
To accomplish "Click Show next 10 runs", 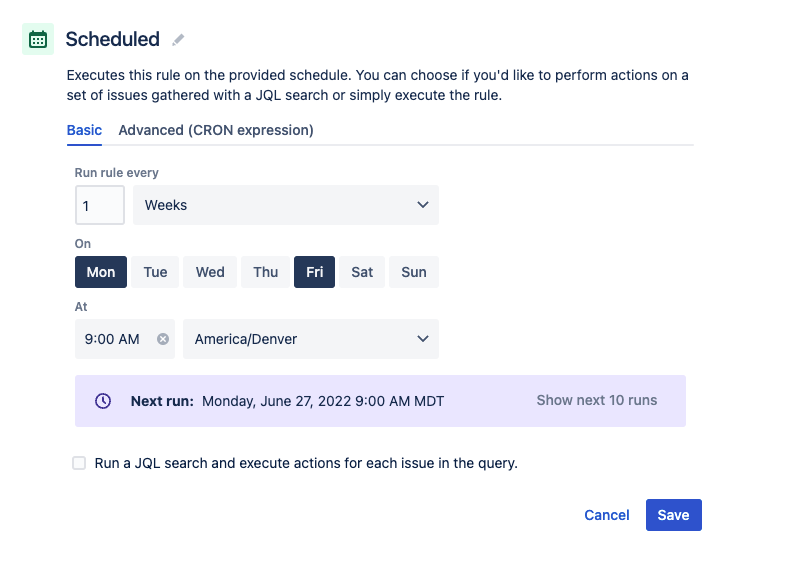I will click(597, 400).
